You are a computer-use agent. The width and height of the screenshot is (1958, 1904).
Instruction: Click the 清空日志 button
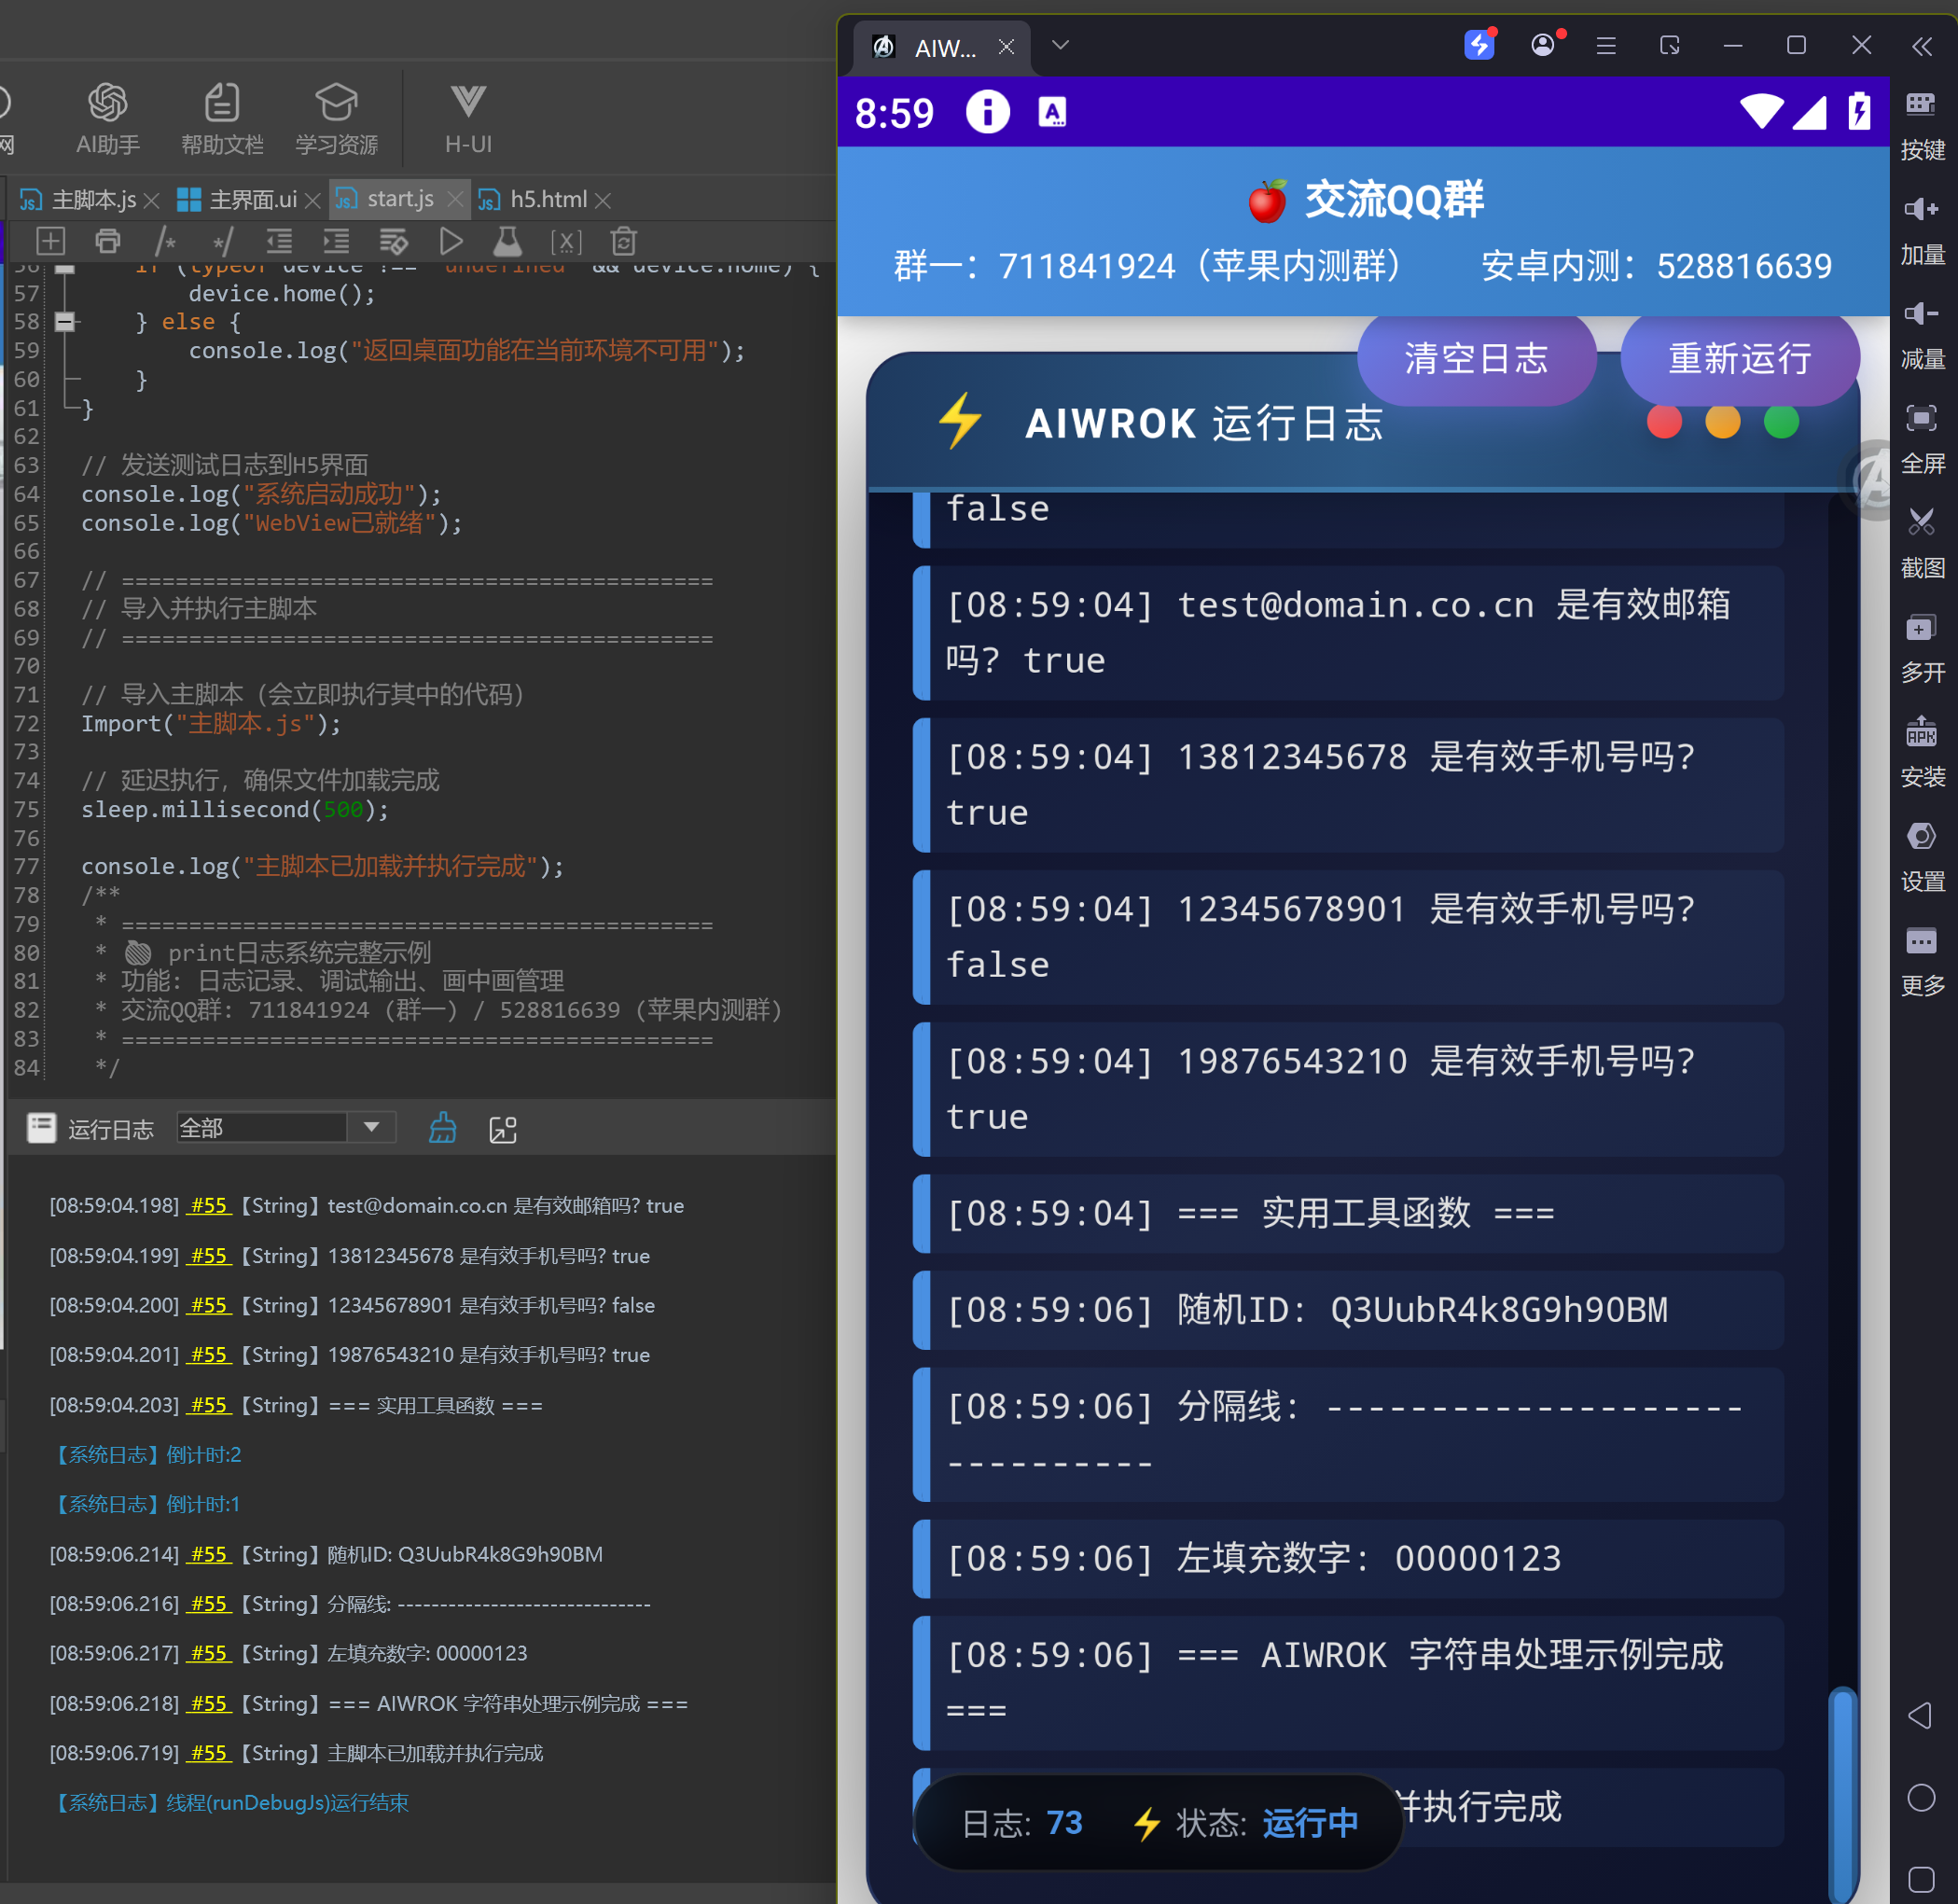(1476, 359)
